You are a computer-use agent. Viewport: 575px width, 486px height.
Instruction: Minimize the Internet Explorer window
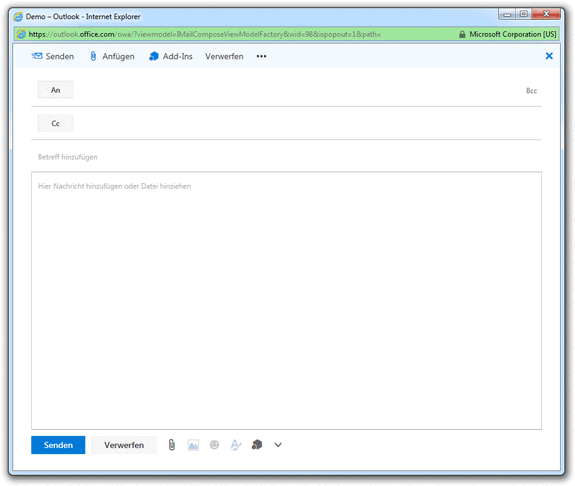[507, 14]
